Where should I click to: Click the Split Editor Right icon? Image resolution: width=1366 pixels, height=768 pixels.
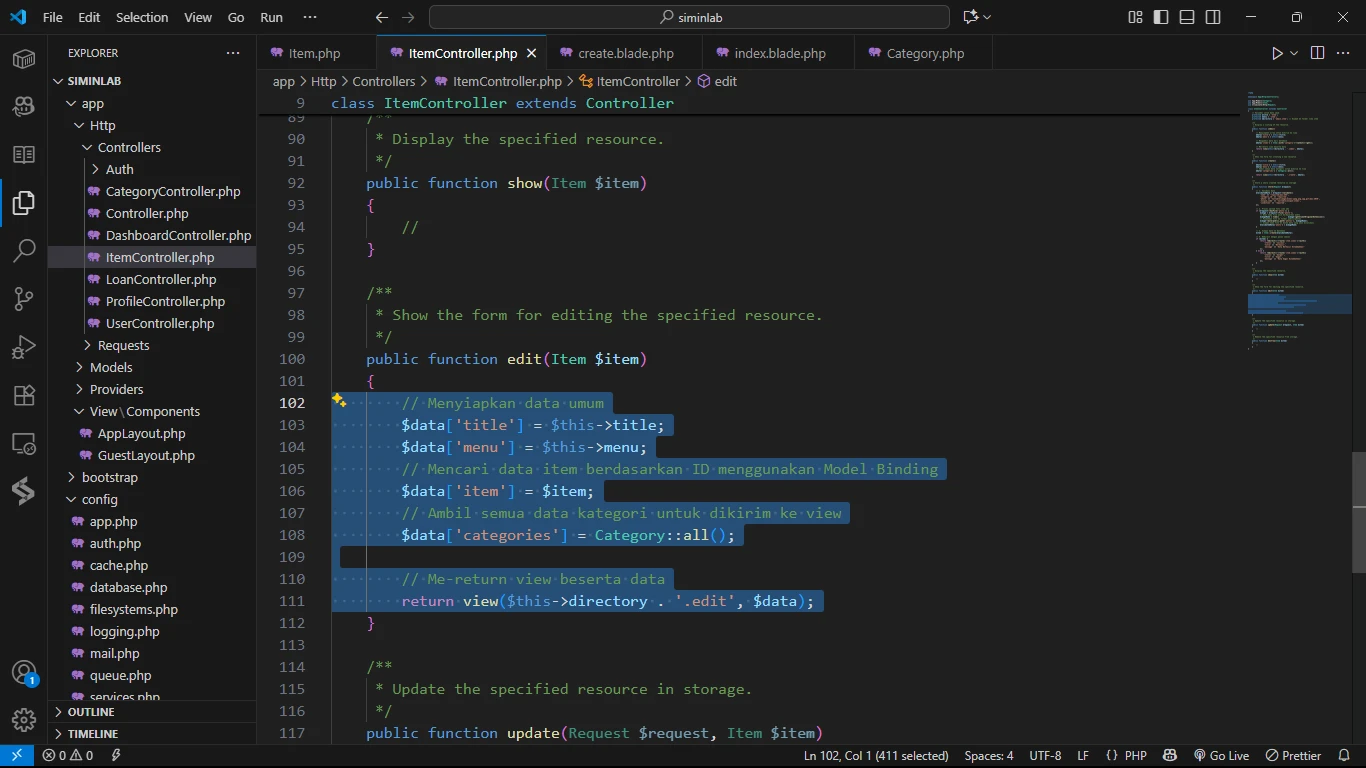click(1317, 53)
